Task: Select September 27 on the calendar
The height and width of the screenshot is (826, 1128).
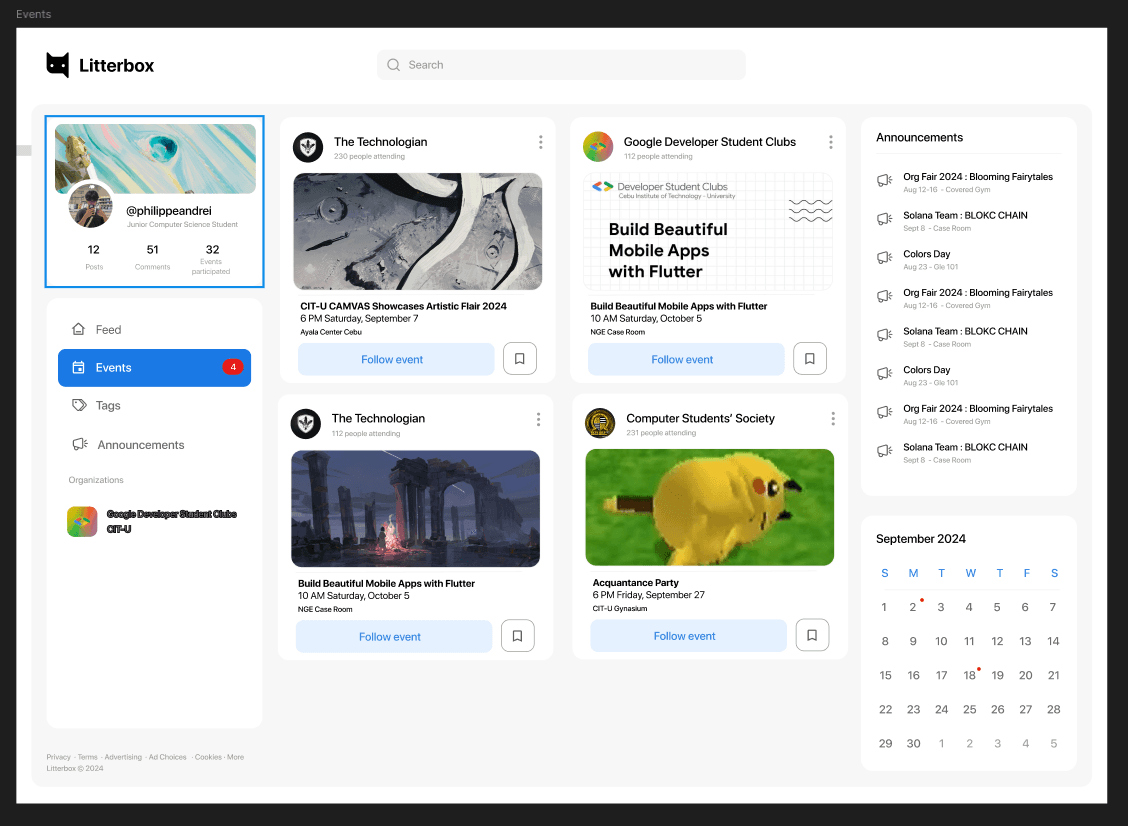Action: click(1026, 709)
